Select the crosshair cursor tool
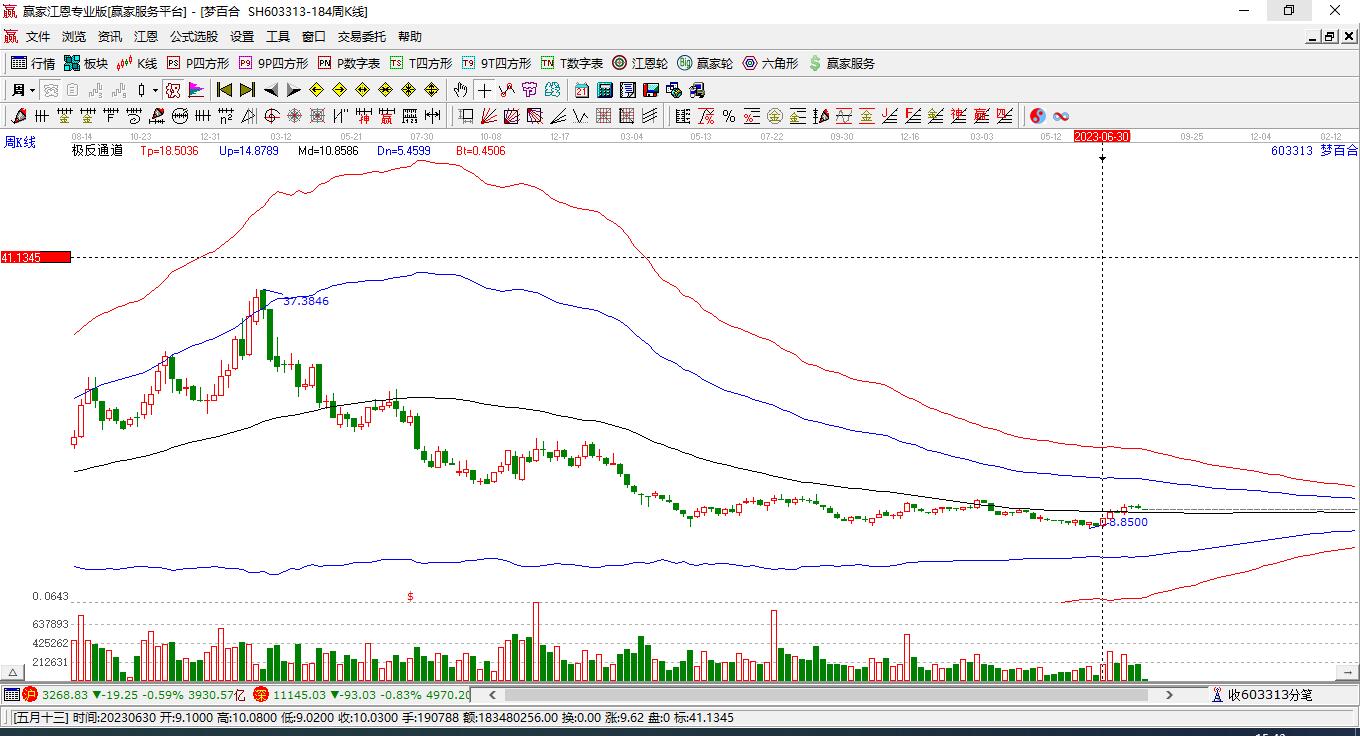 coord(484,90)
